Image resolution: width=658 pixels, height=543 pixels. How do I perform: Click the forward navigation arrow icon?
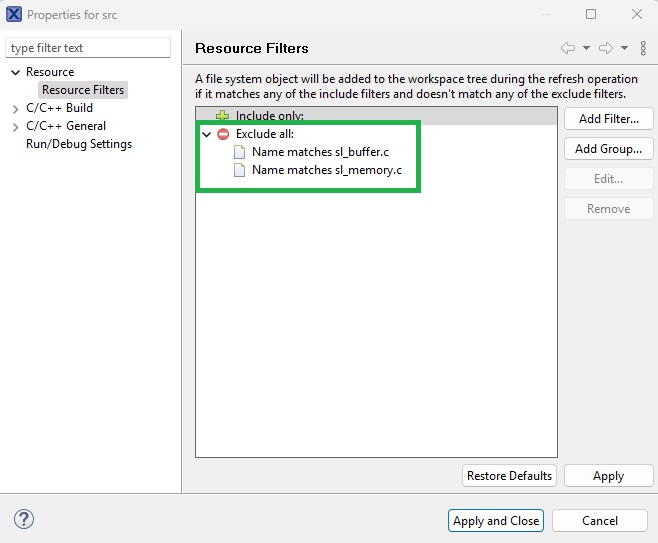605,48
